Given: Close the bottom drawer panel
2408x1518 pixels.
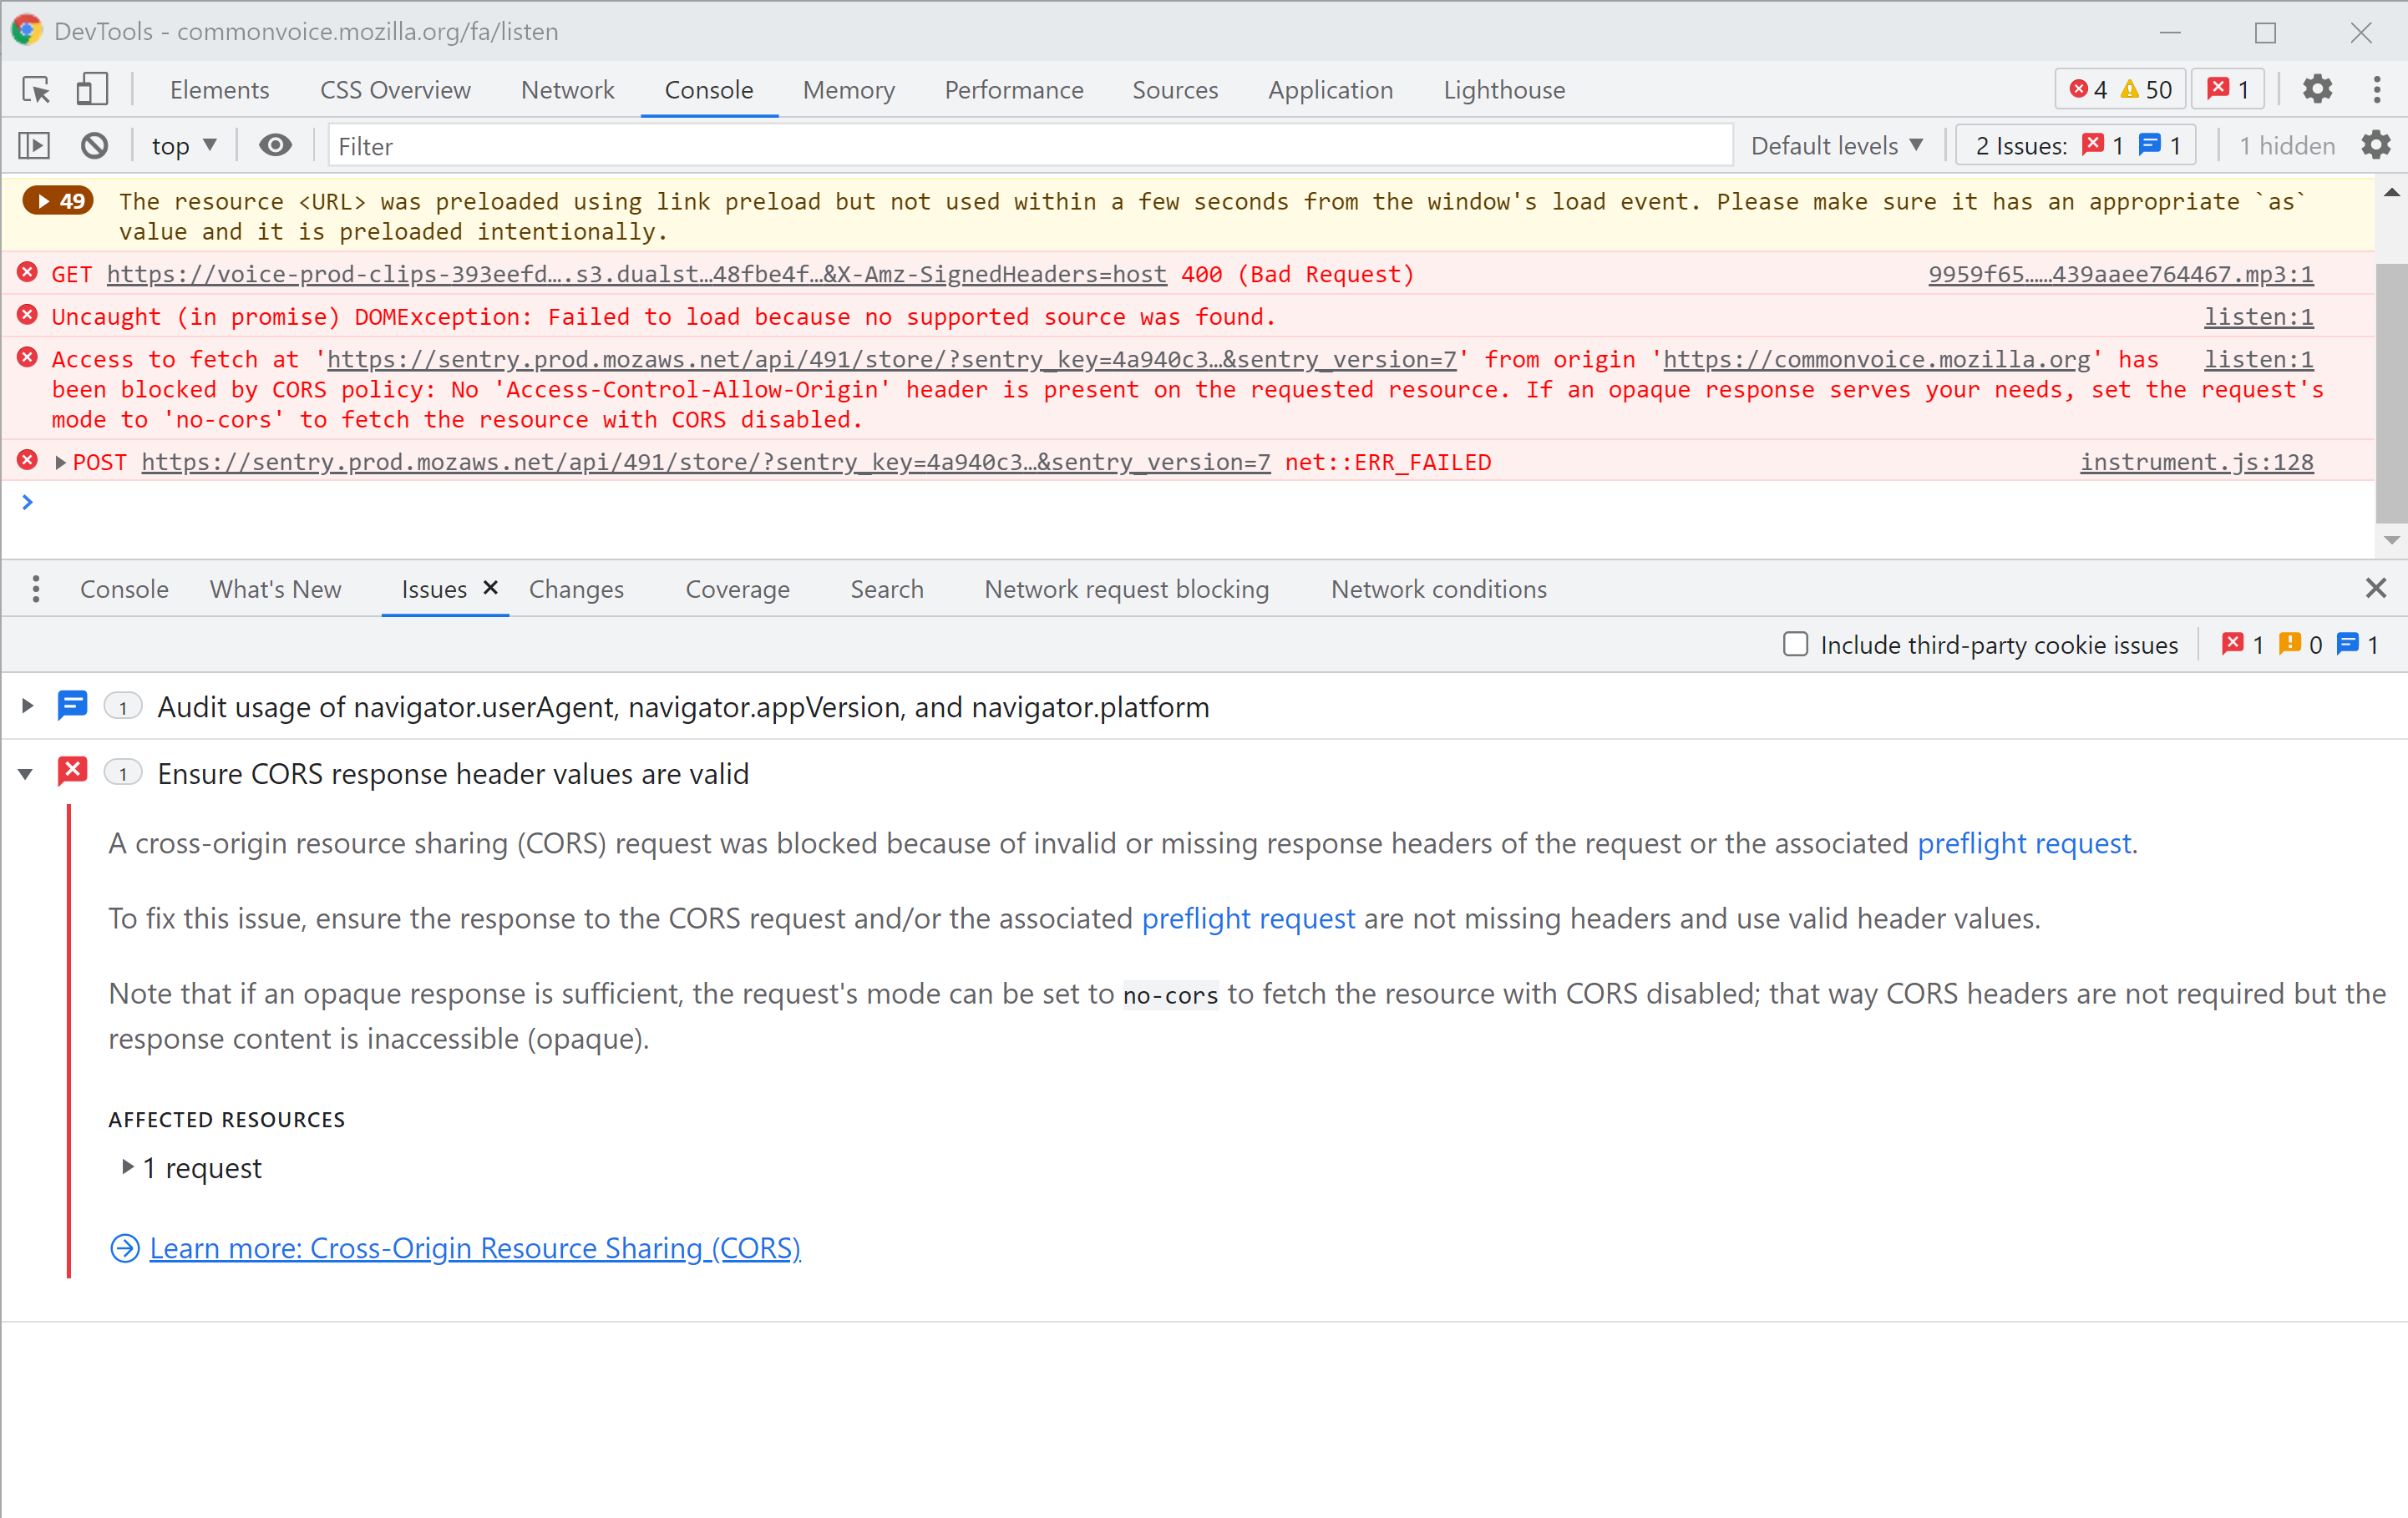Looking at the screenshot, I should click(x=2376, y=588).
